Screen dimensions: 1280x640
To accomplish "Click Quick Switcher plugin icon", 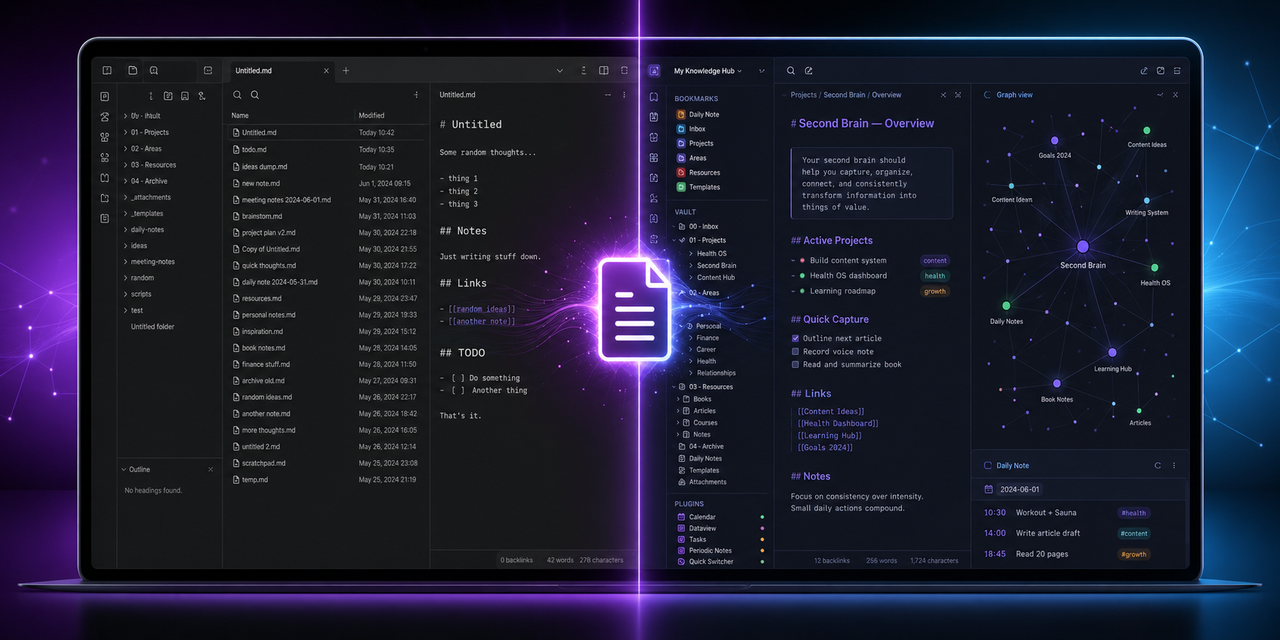I will [x=681, y=562].
